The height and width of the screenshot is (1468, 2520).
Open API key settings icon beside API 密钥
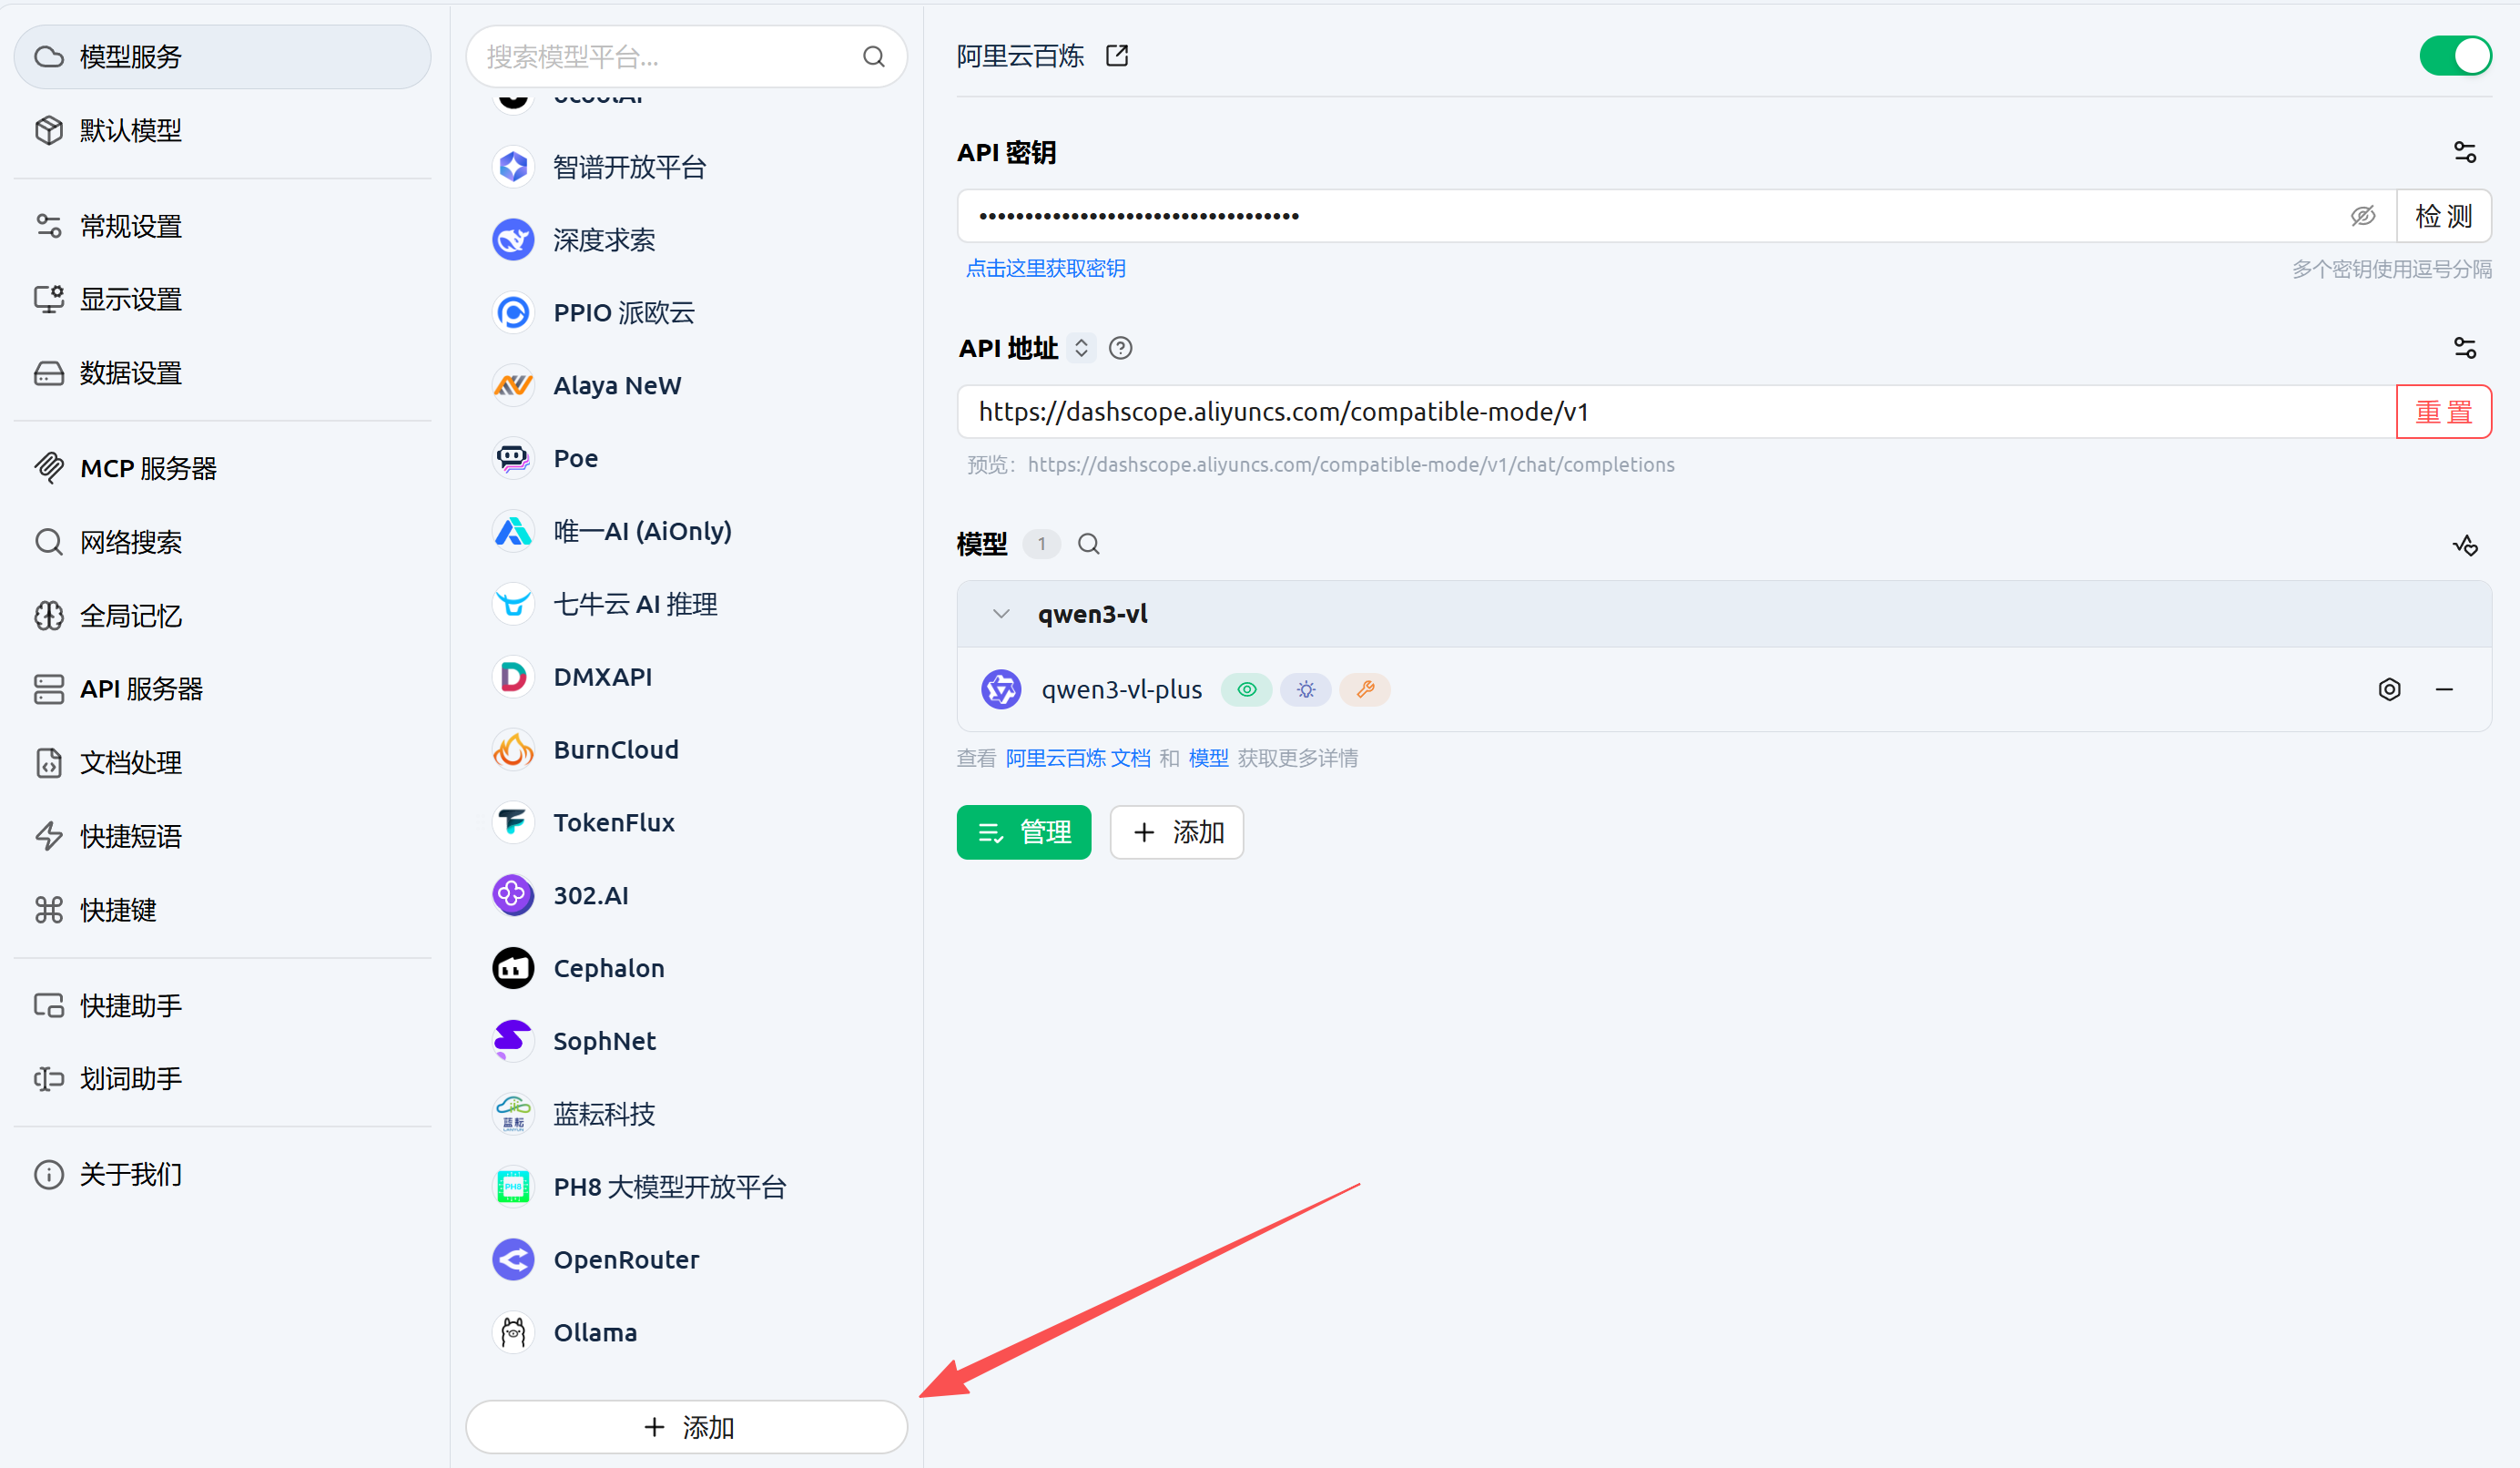(x=2464, y=152)
